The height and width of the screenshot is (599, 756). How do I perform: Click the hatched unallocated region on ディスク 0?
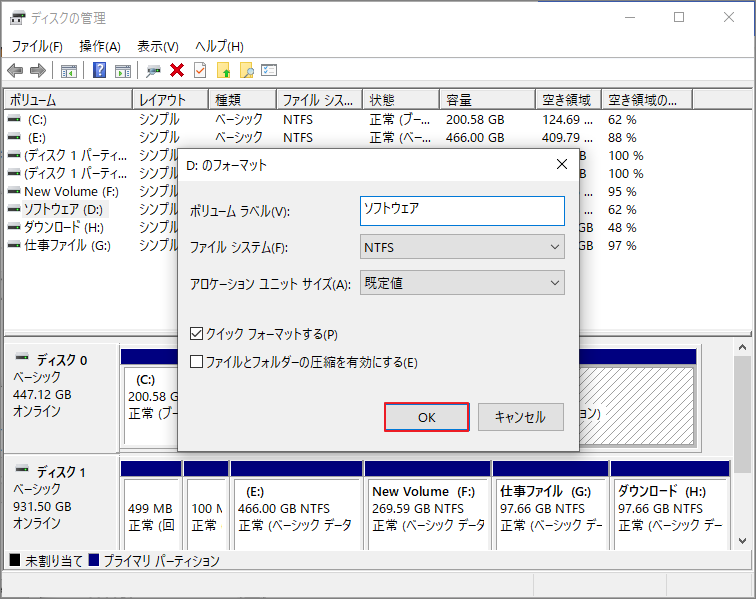coord(636,405)
